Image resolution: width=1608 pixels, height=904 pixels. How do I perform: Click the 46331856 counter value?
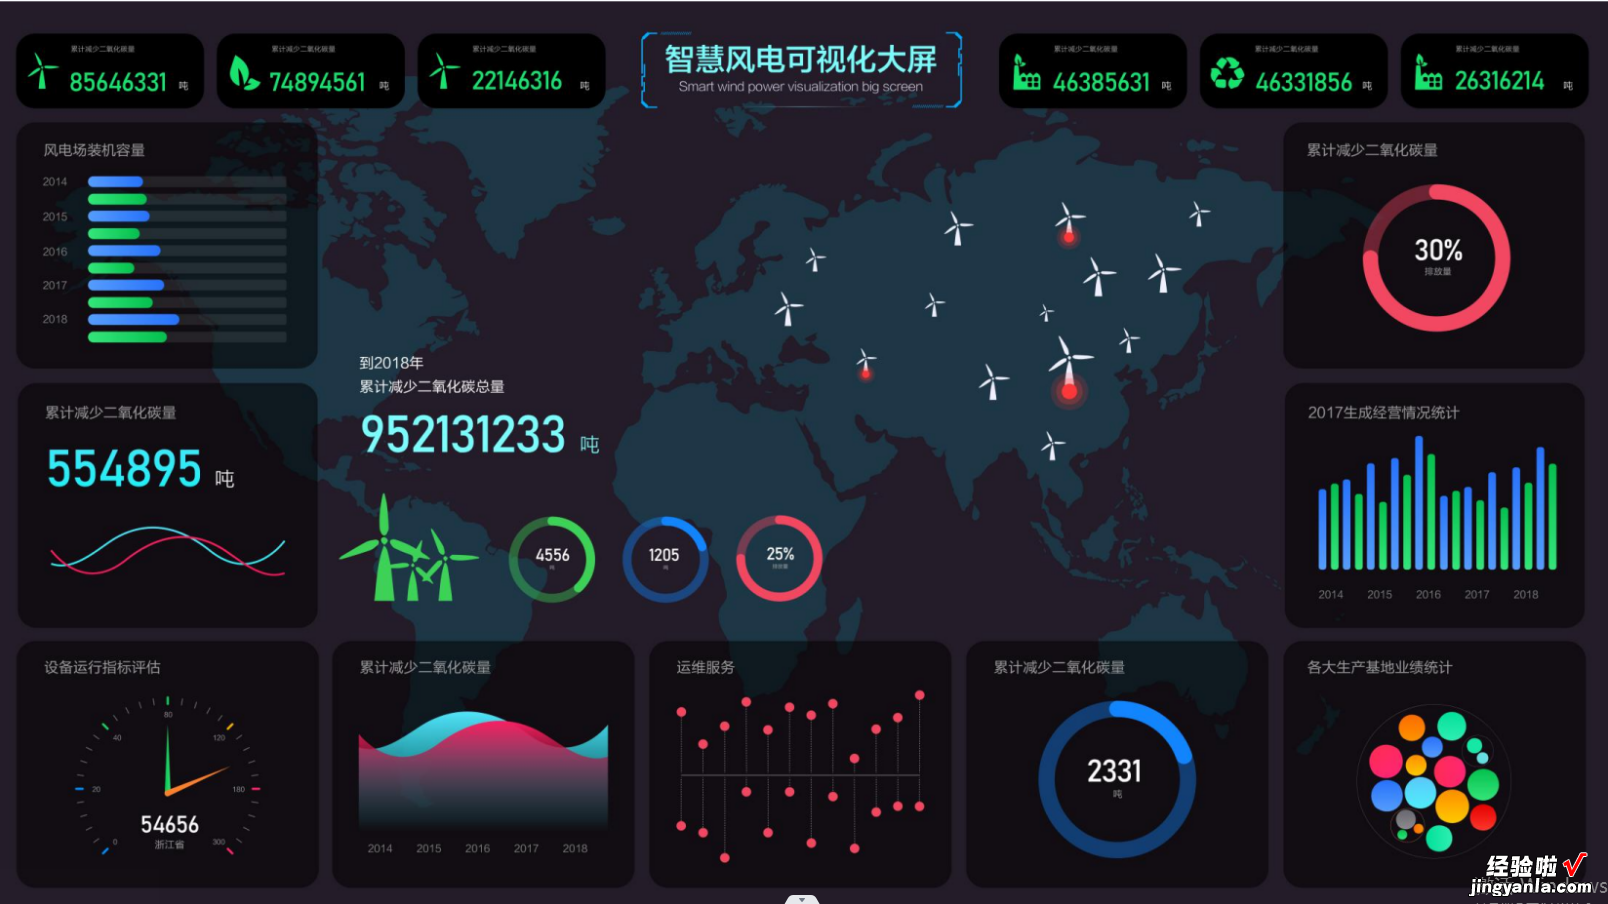(1304, 82)
